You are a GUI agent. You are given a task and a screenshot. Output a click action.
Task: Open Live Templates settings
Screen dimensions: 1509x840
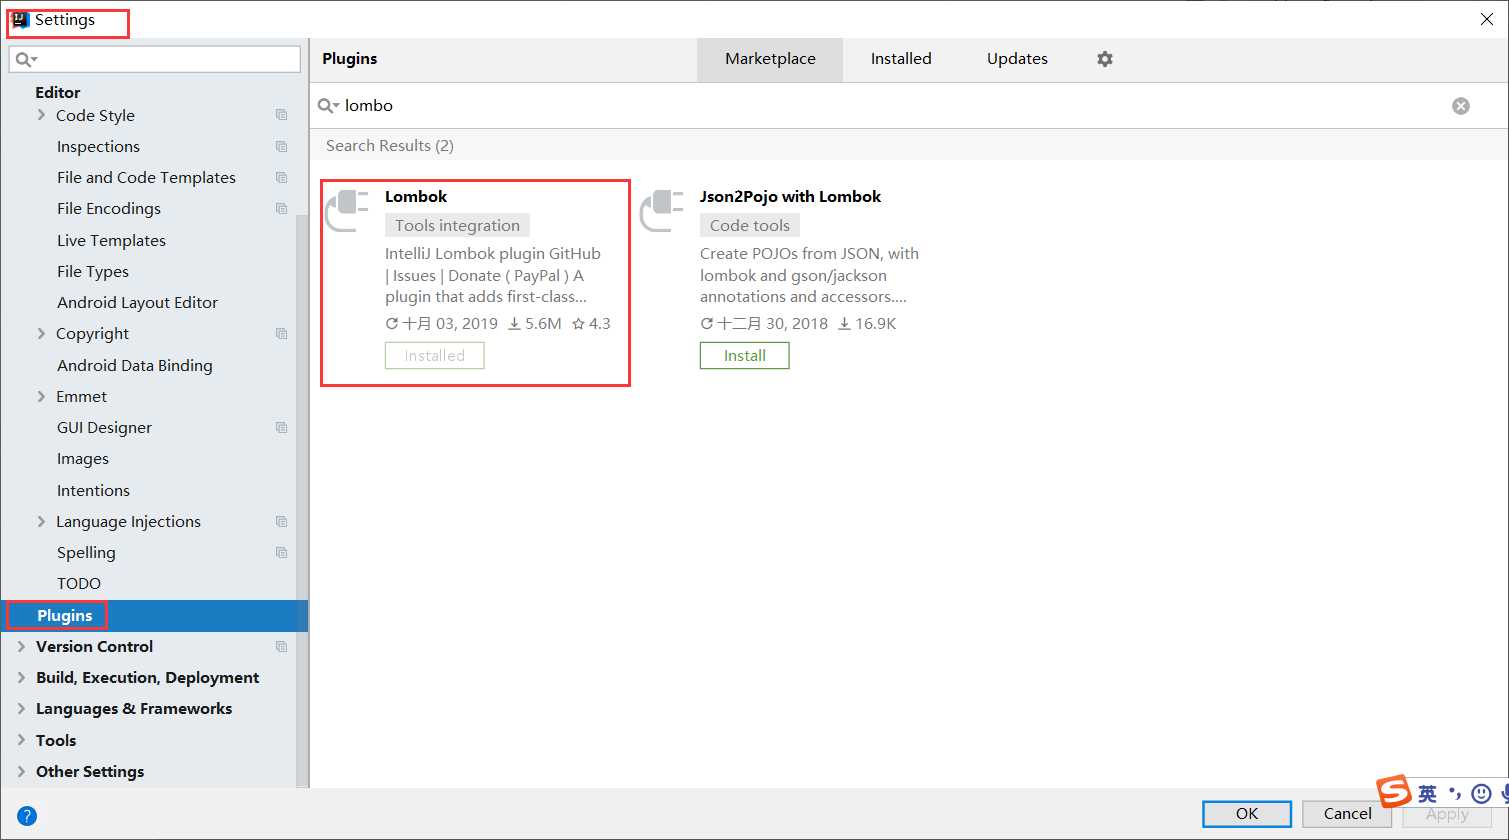pyautogui.click(x=111, y=241)
